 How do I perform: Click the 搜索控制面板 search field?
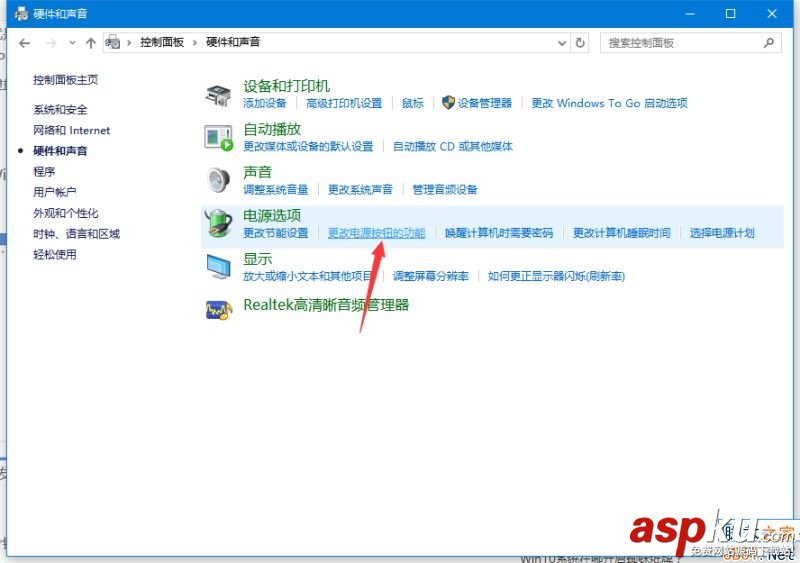pos(691,43)
